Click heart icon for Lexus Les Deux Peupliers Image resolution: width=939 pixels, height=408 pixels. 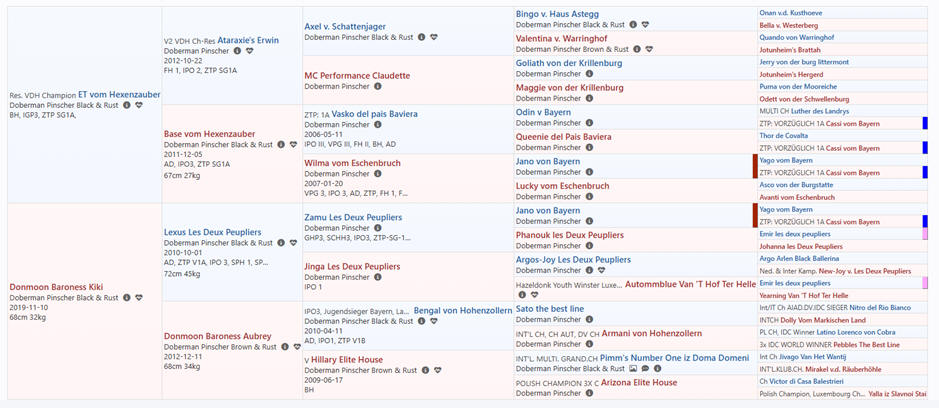[x=293, y=243]
